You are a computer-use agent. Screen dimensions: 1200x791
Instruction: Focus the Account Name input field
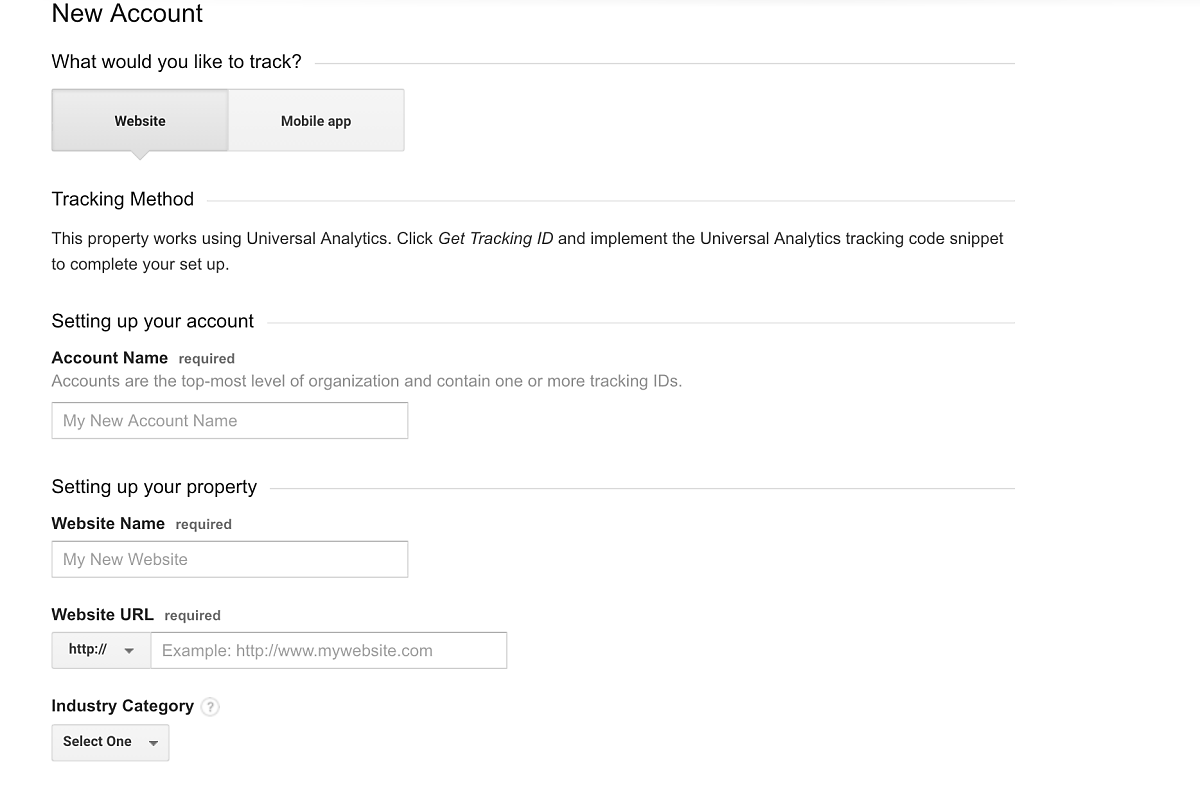coord(229,420)
